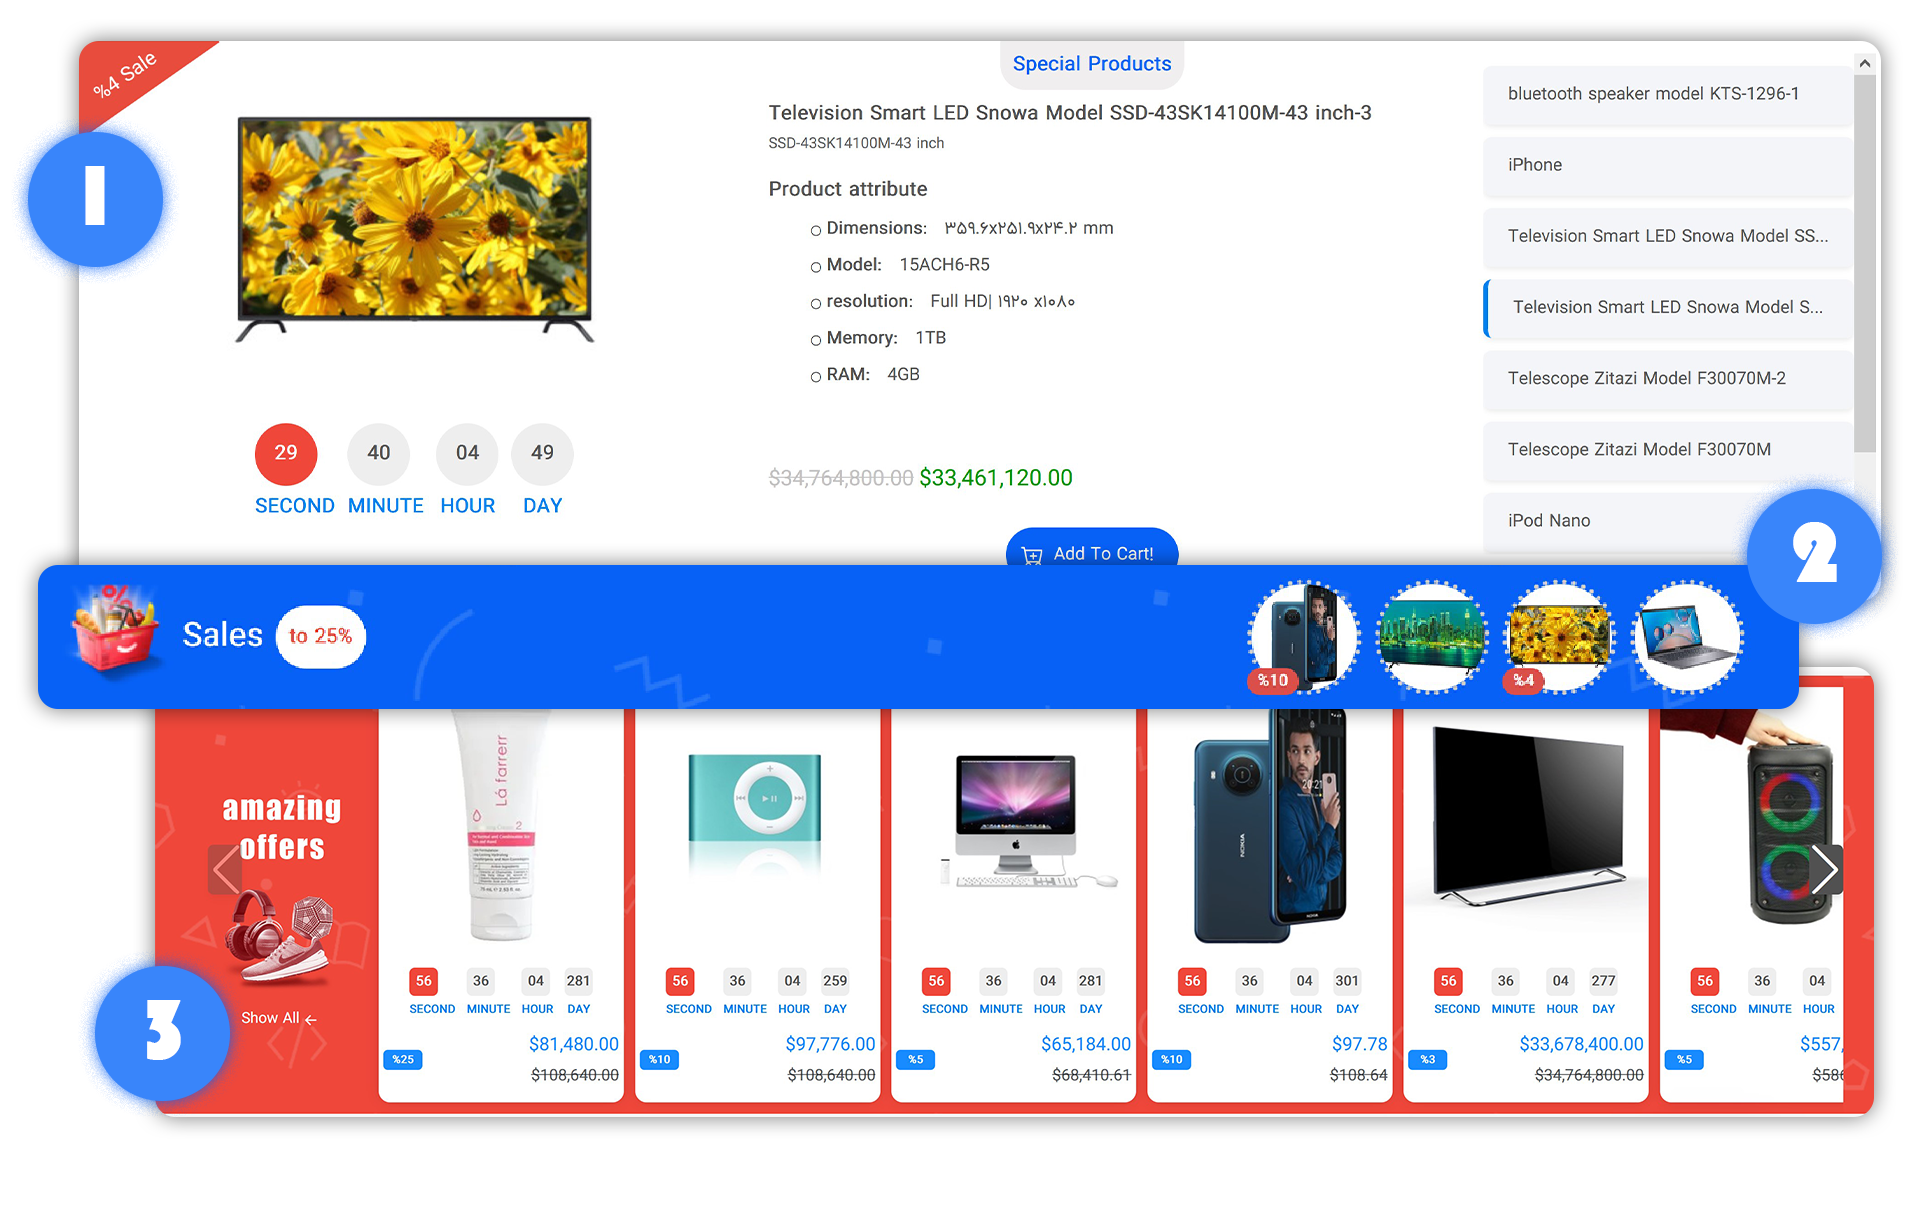Open the Show All amazing offers link
This screenshot has width=1913, height=1216.
(x=279, y=1017)
